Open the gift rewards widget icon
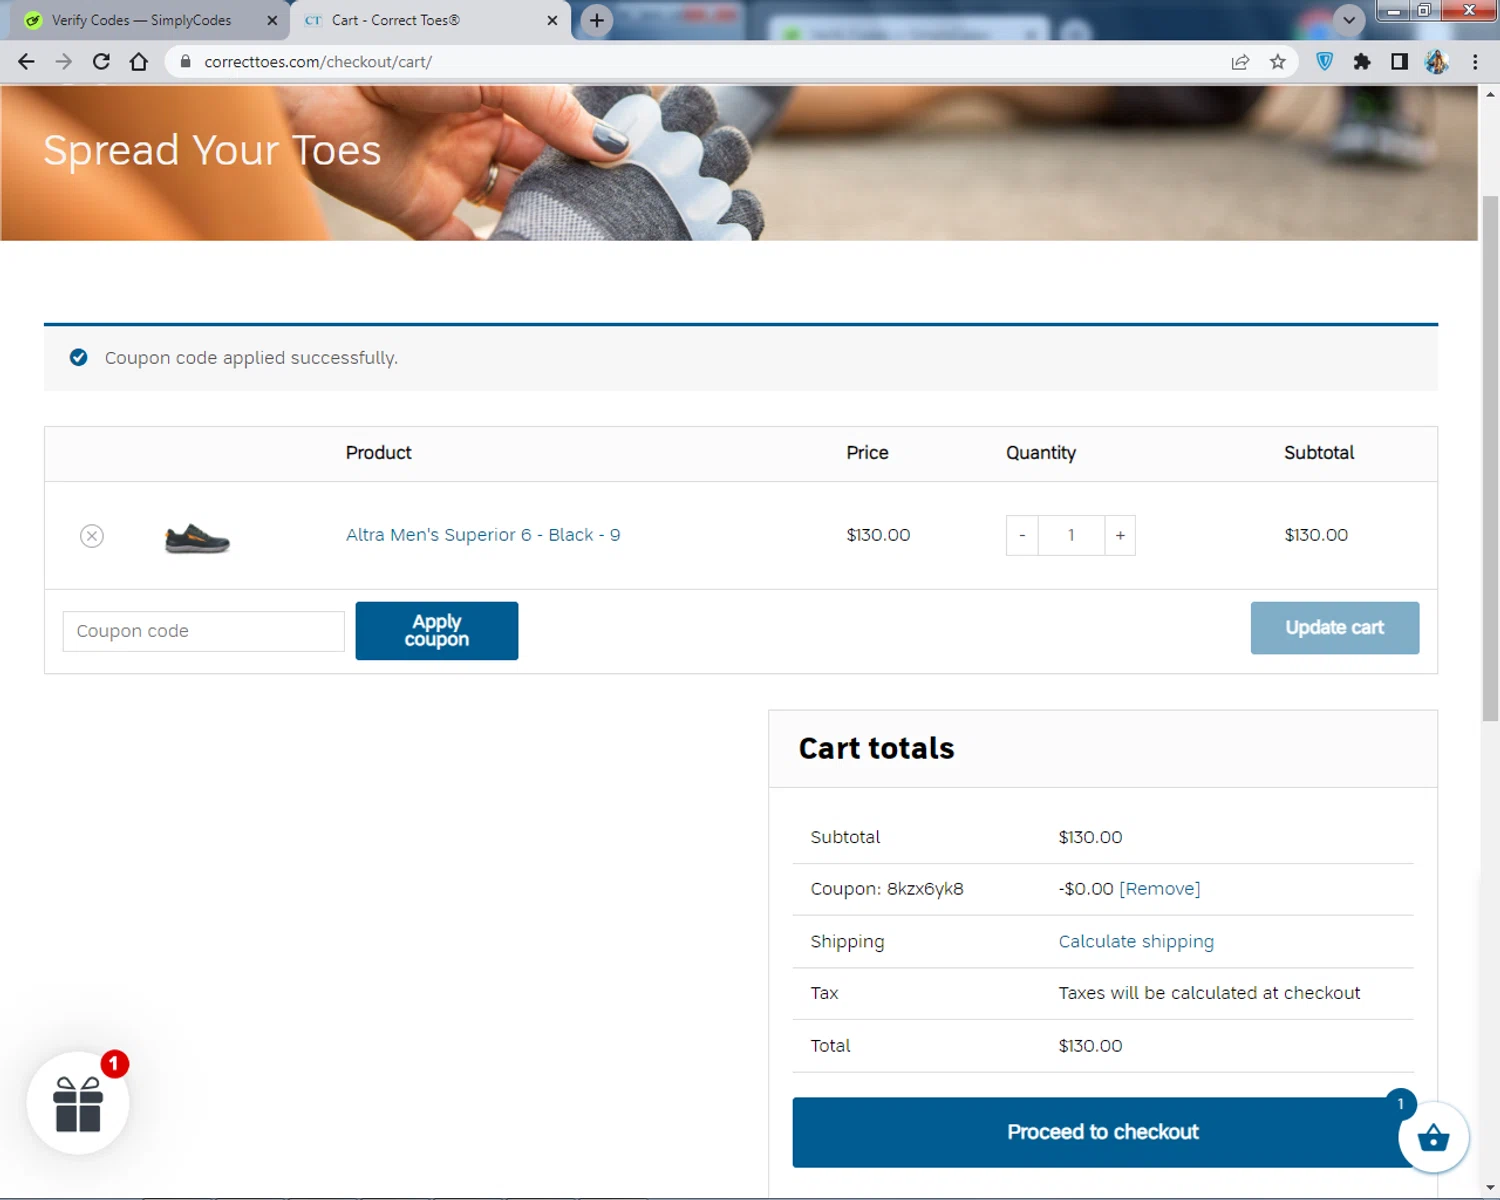The width and height of the screenshot is (1500, 1200). point(78,1104)
